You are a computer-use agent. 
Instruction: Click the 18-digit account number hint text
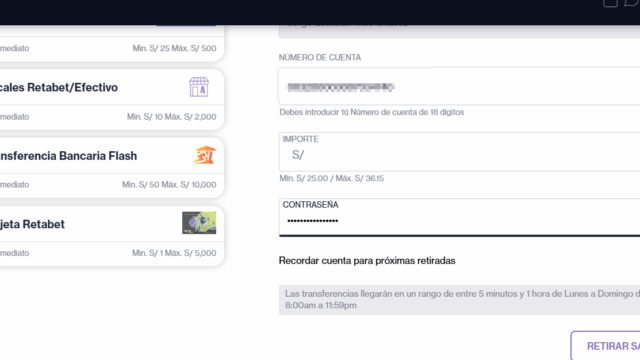point(371,112)
